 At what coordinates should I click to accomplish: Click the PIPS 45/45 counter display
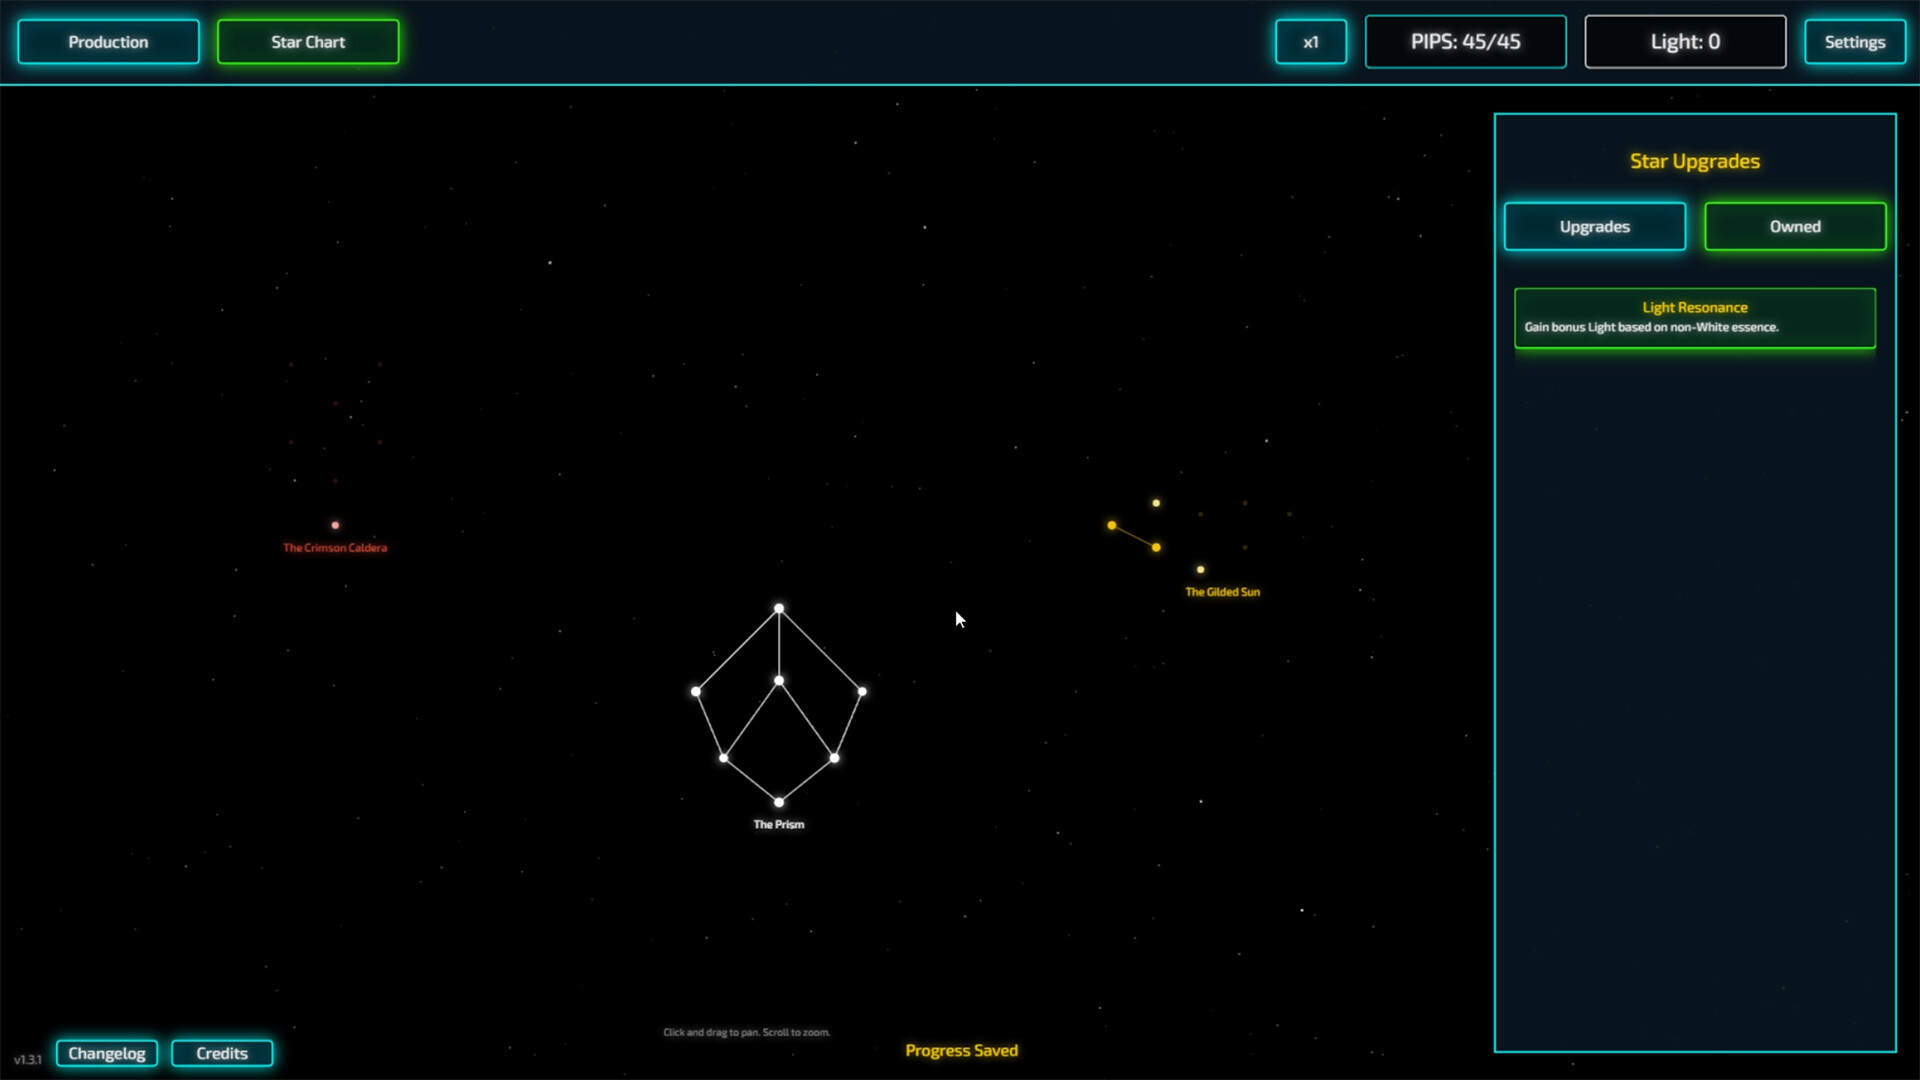point(1466,41)
